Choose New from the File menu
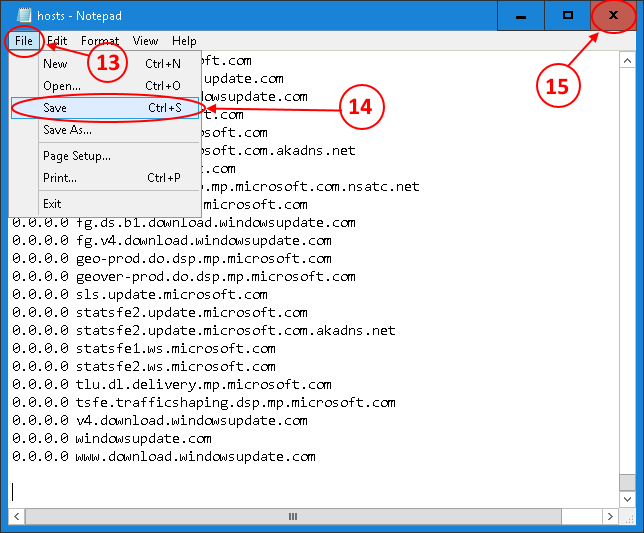 pyautogui.click(x=105, y=64)
